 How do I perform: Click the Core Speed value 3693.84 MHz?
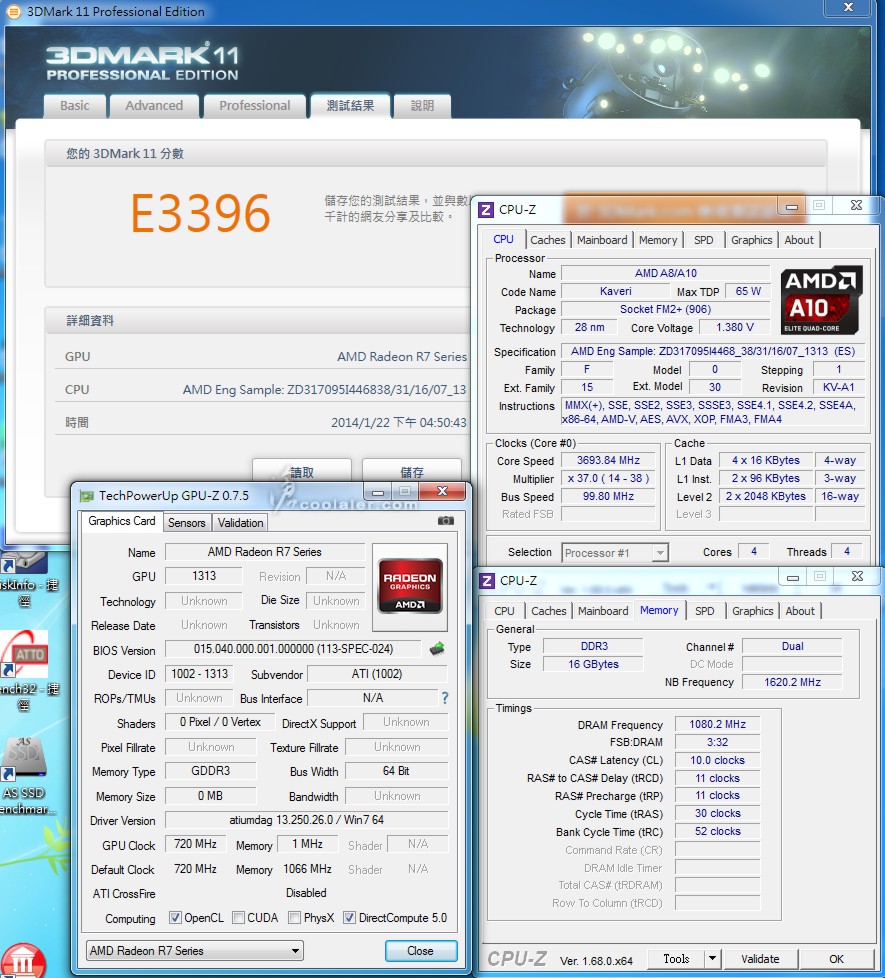[x=608, y=460]
